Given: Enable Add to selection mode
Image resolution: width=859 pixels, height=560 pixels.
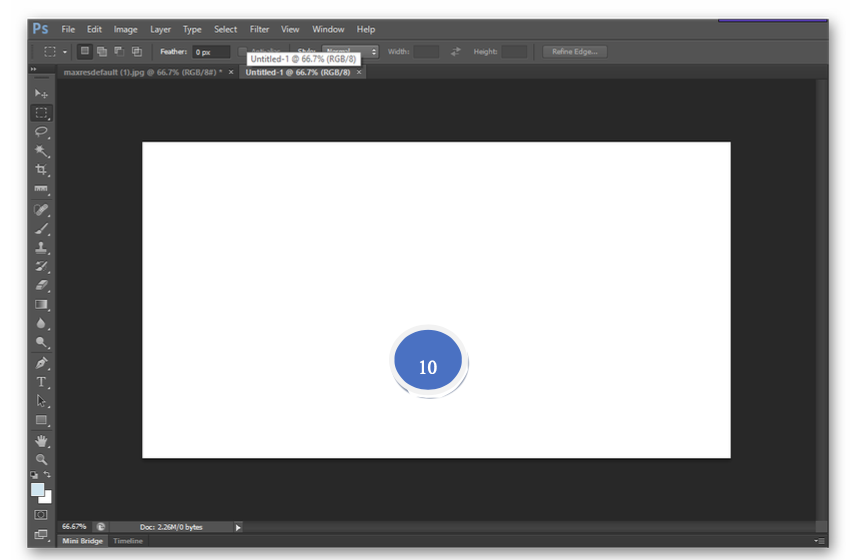Looking at the screenshot, I should [102, 51].
